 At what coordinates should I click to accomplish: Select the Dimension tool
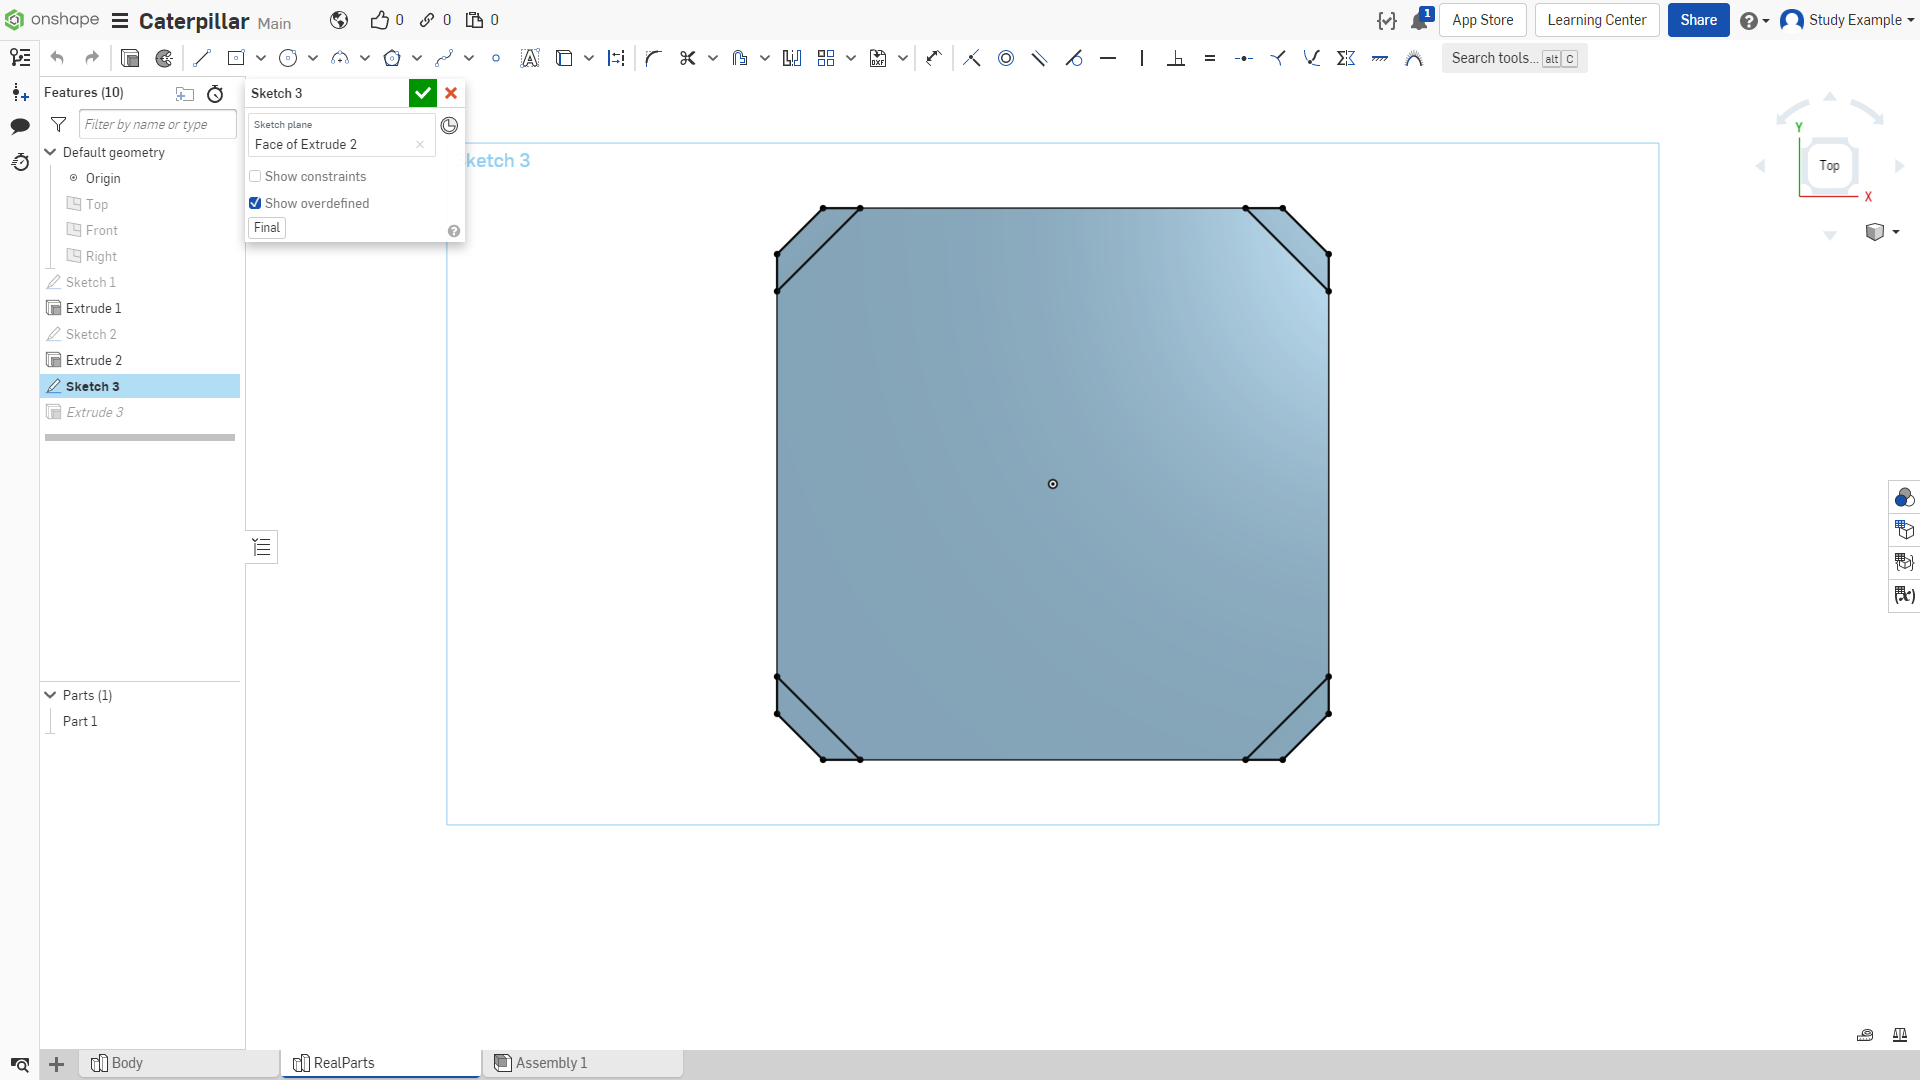[934, 58]
